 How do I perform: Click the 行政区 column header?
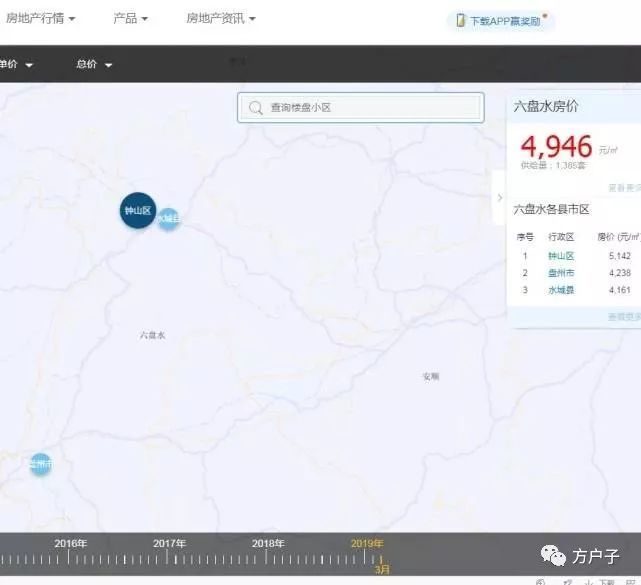[561, 237]
